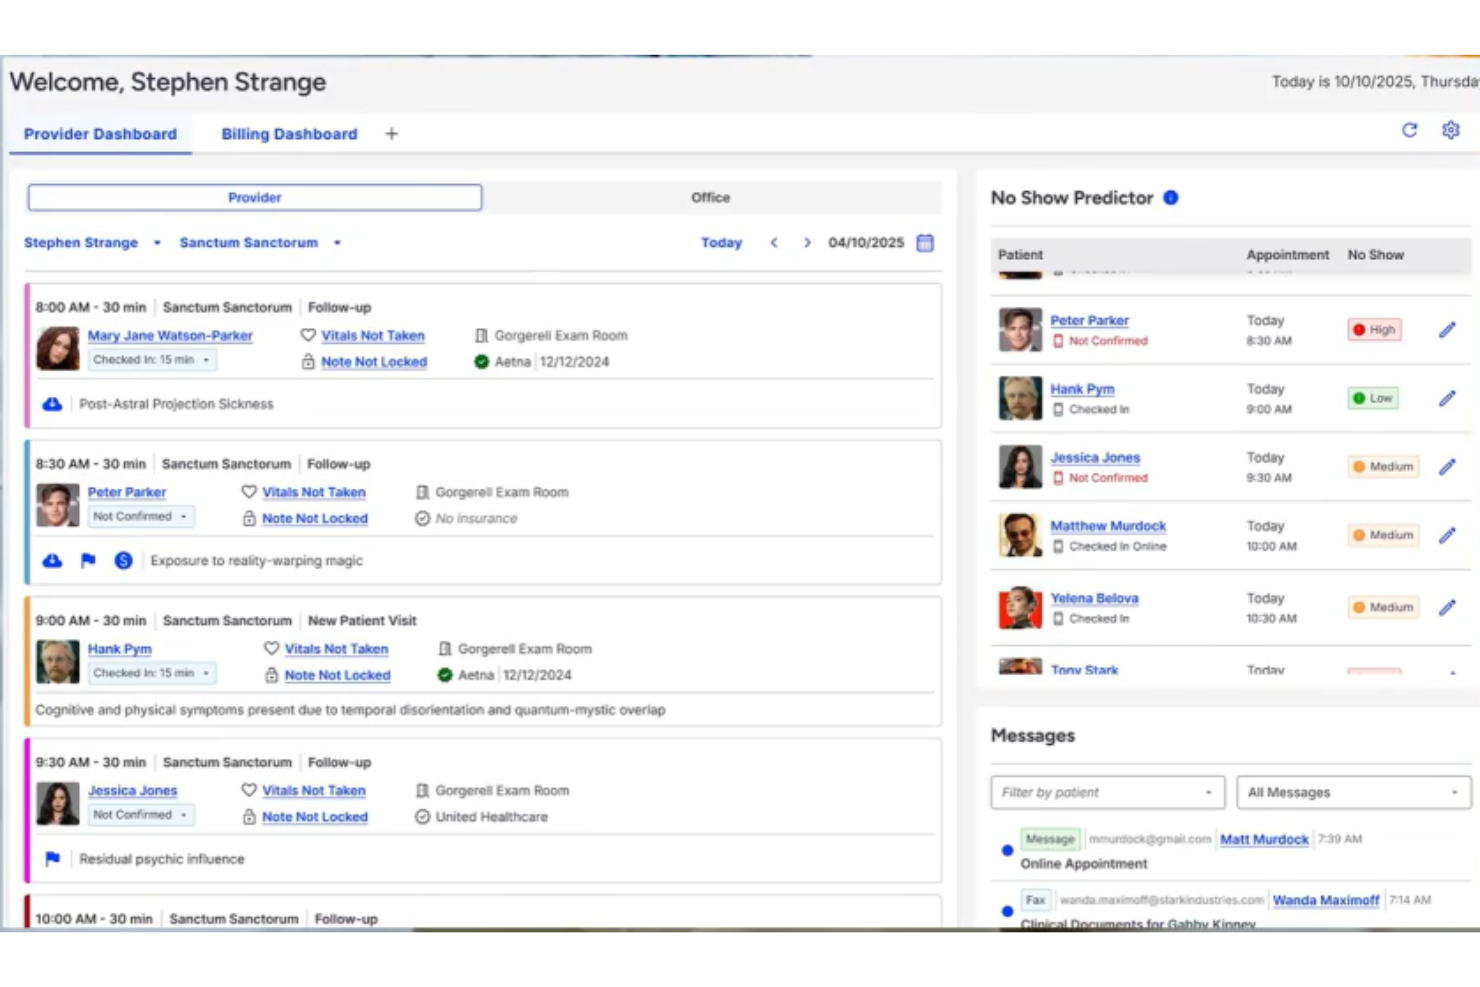Open Peter Parker's Not Confirmed status dropdown
Image resolution: width=1480 pixels, height=987 pixels.
tap(141, 517)
